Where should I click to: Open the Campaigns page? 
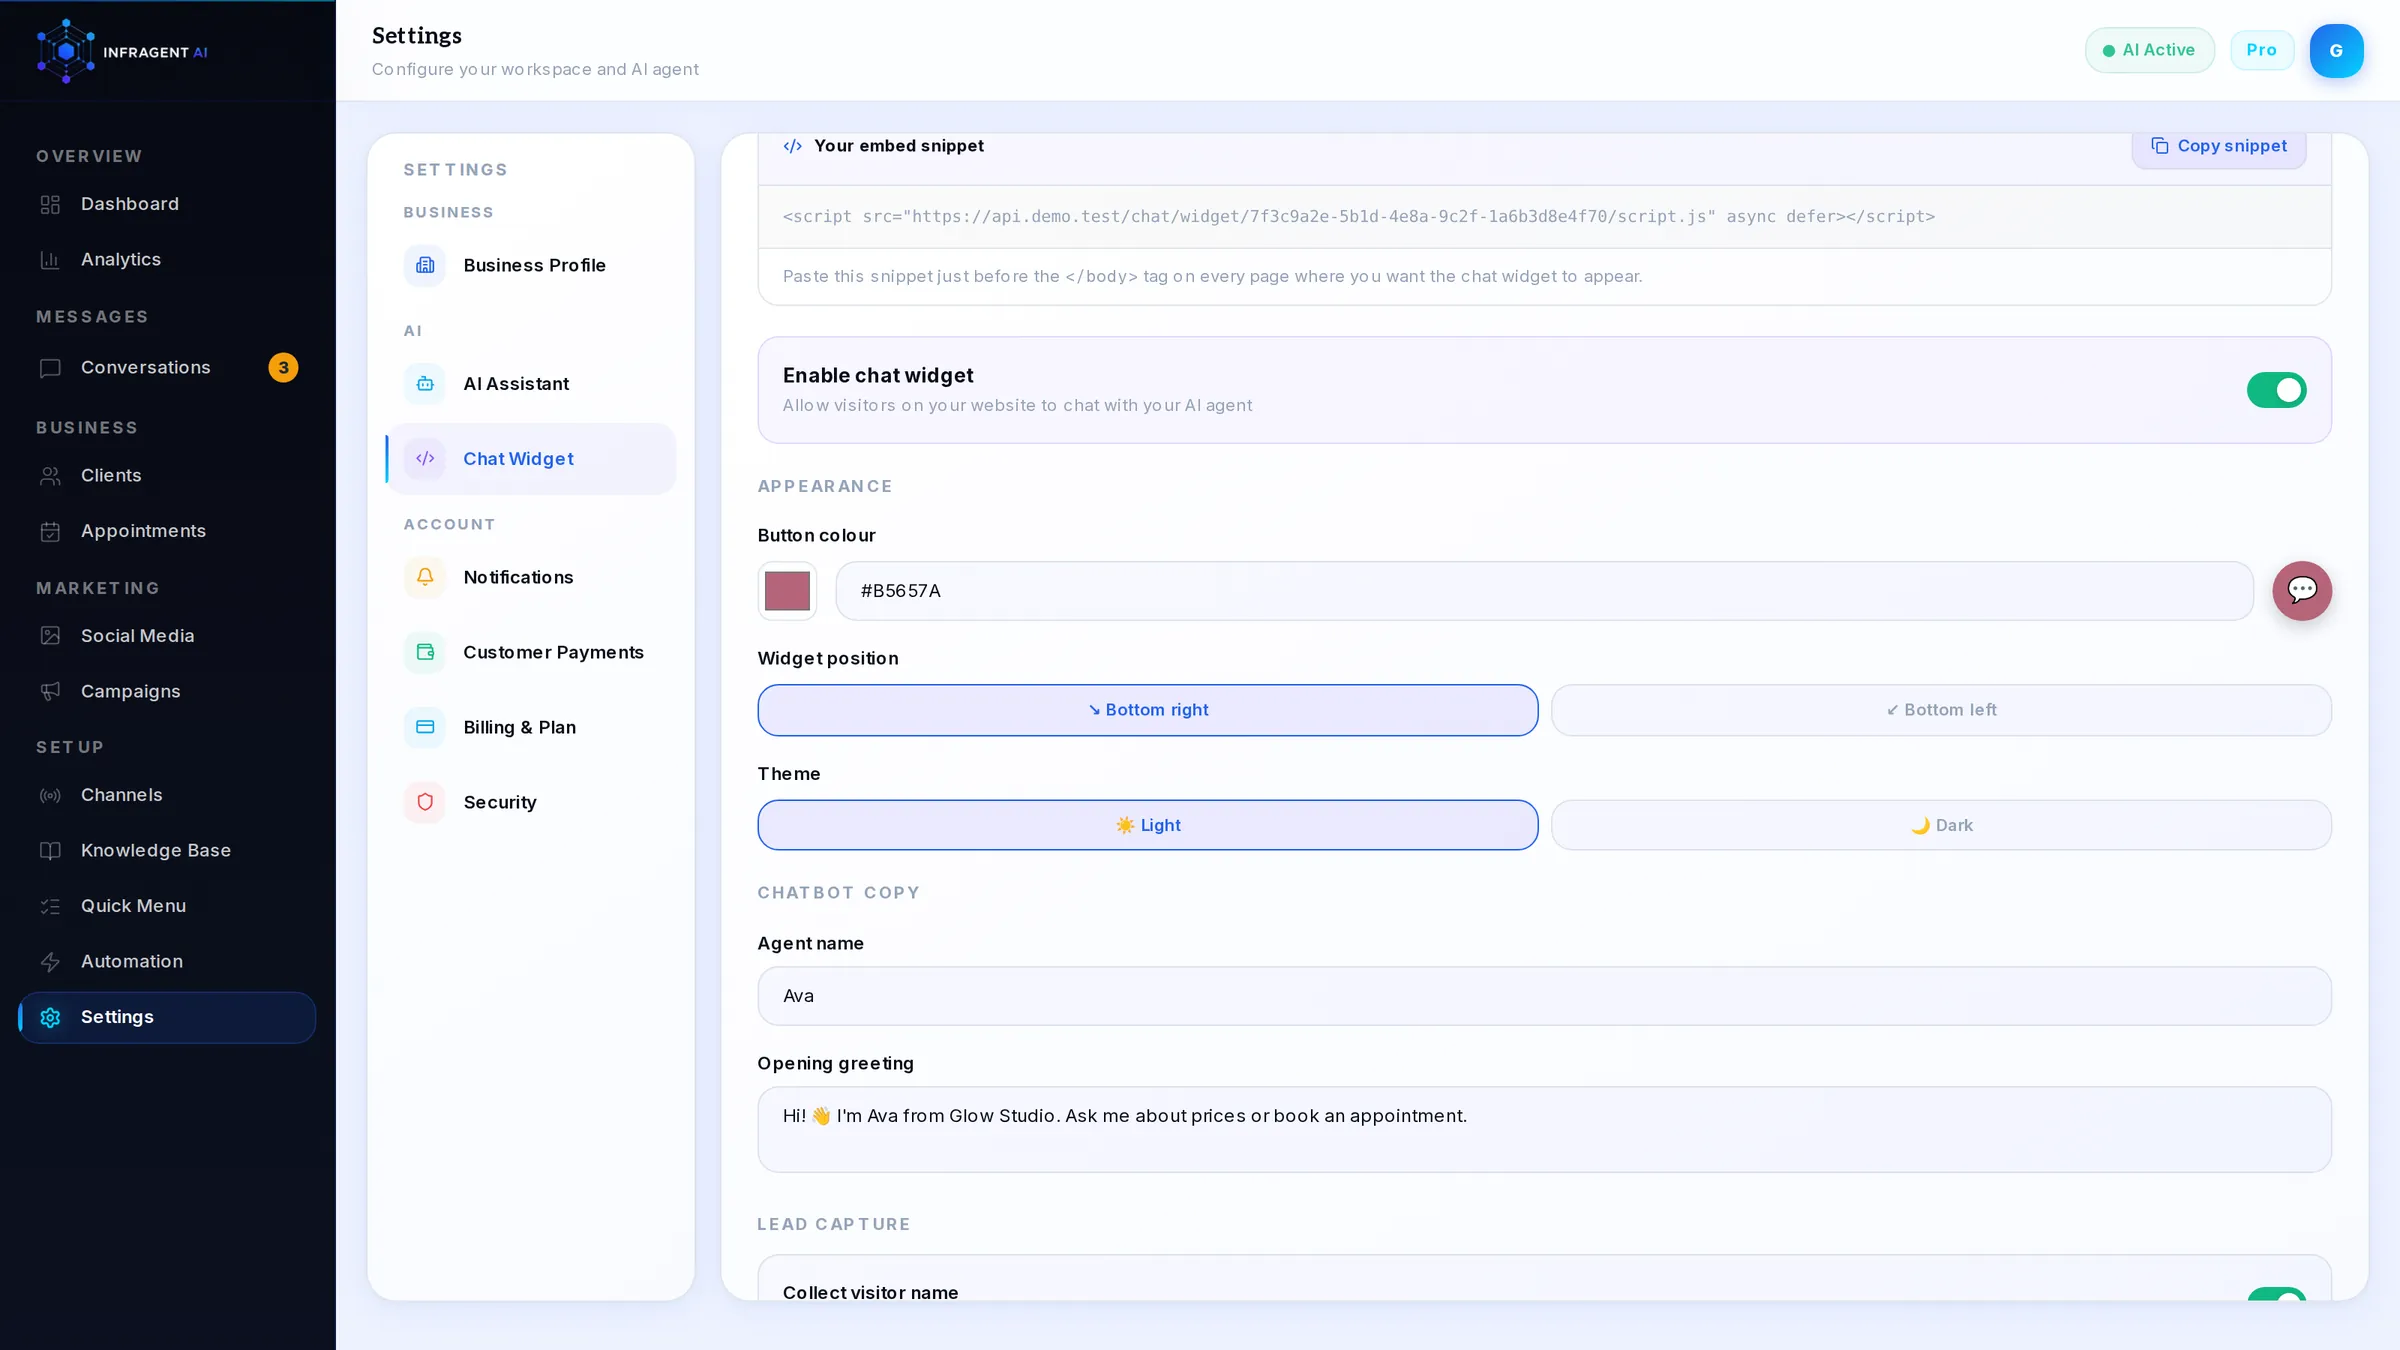point(167,692)
